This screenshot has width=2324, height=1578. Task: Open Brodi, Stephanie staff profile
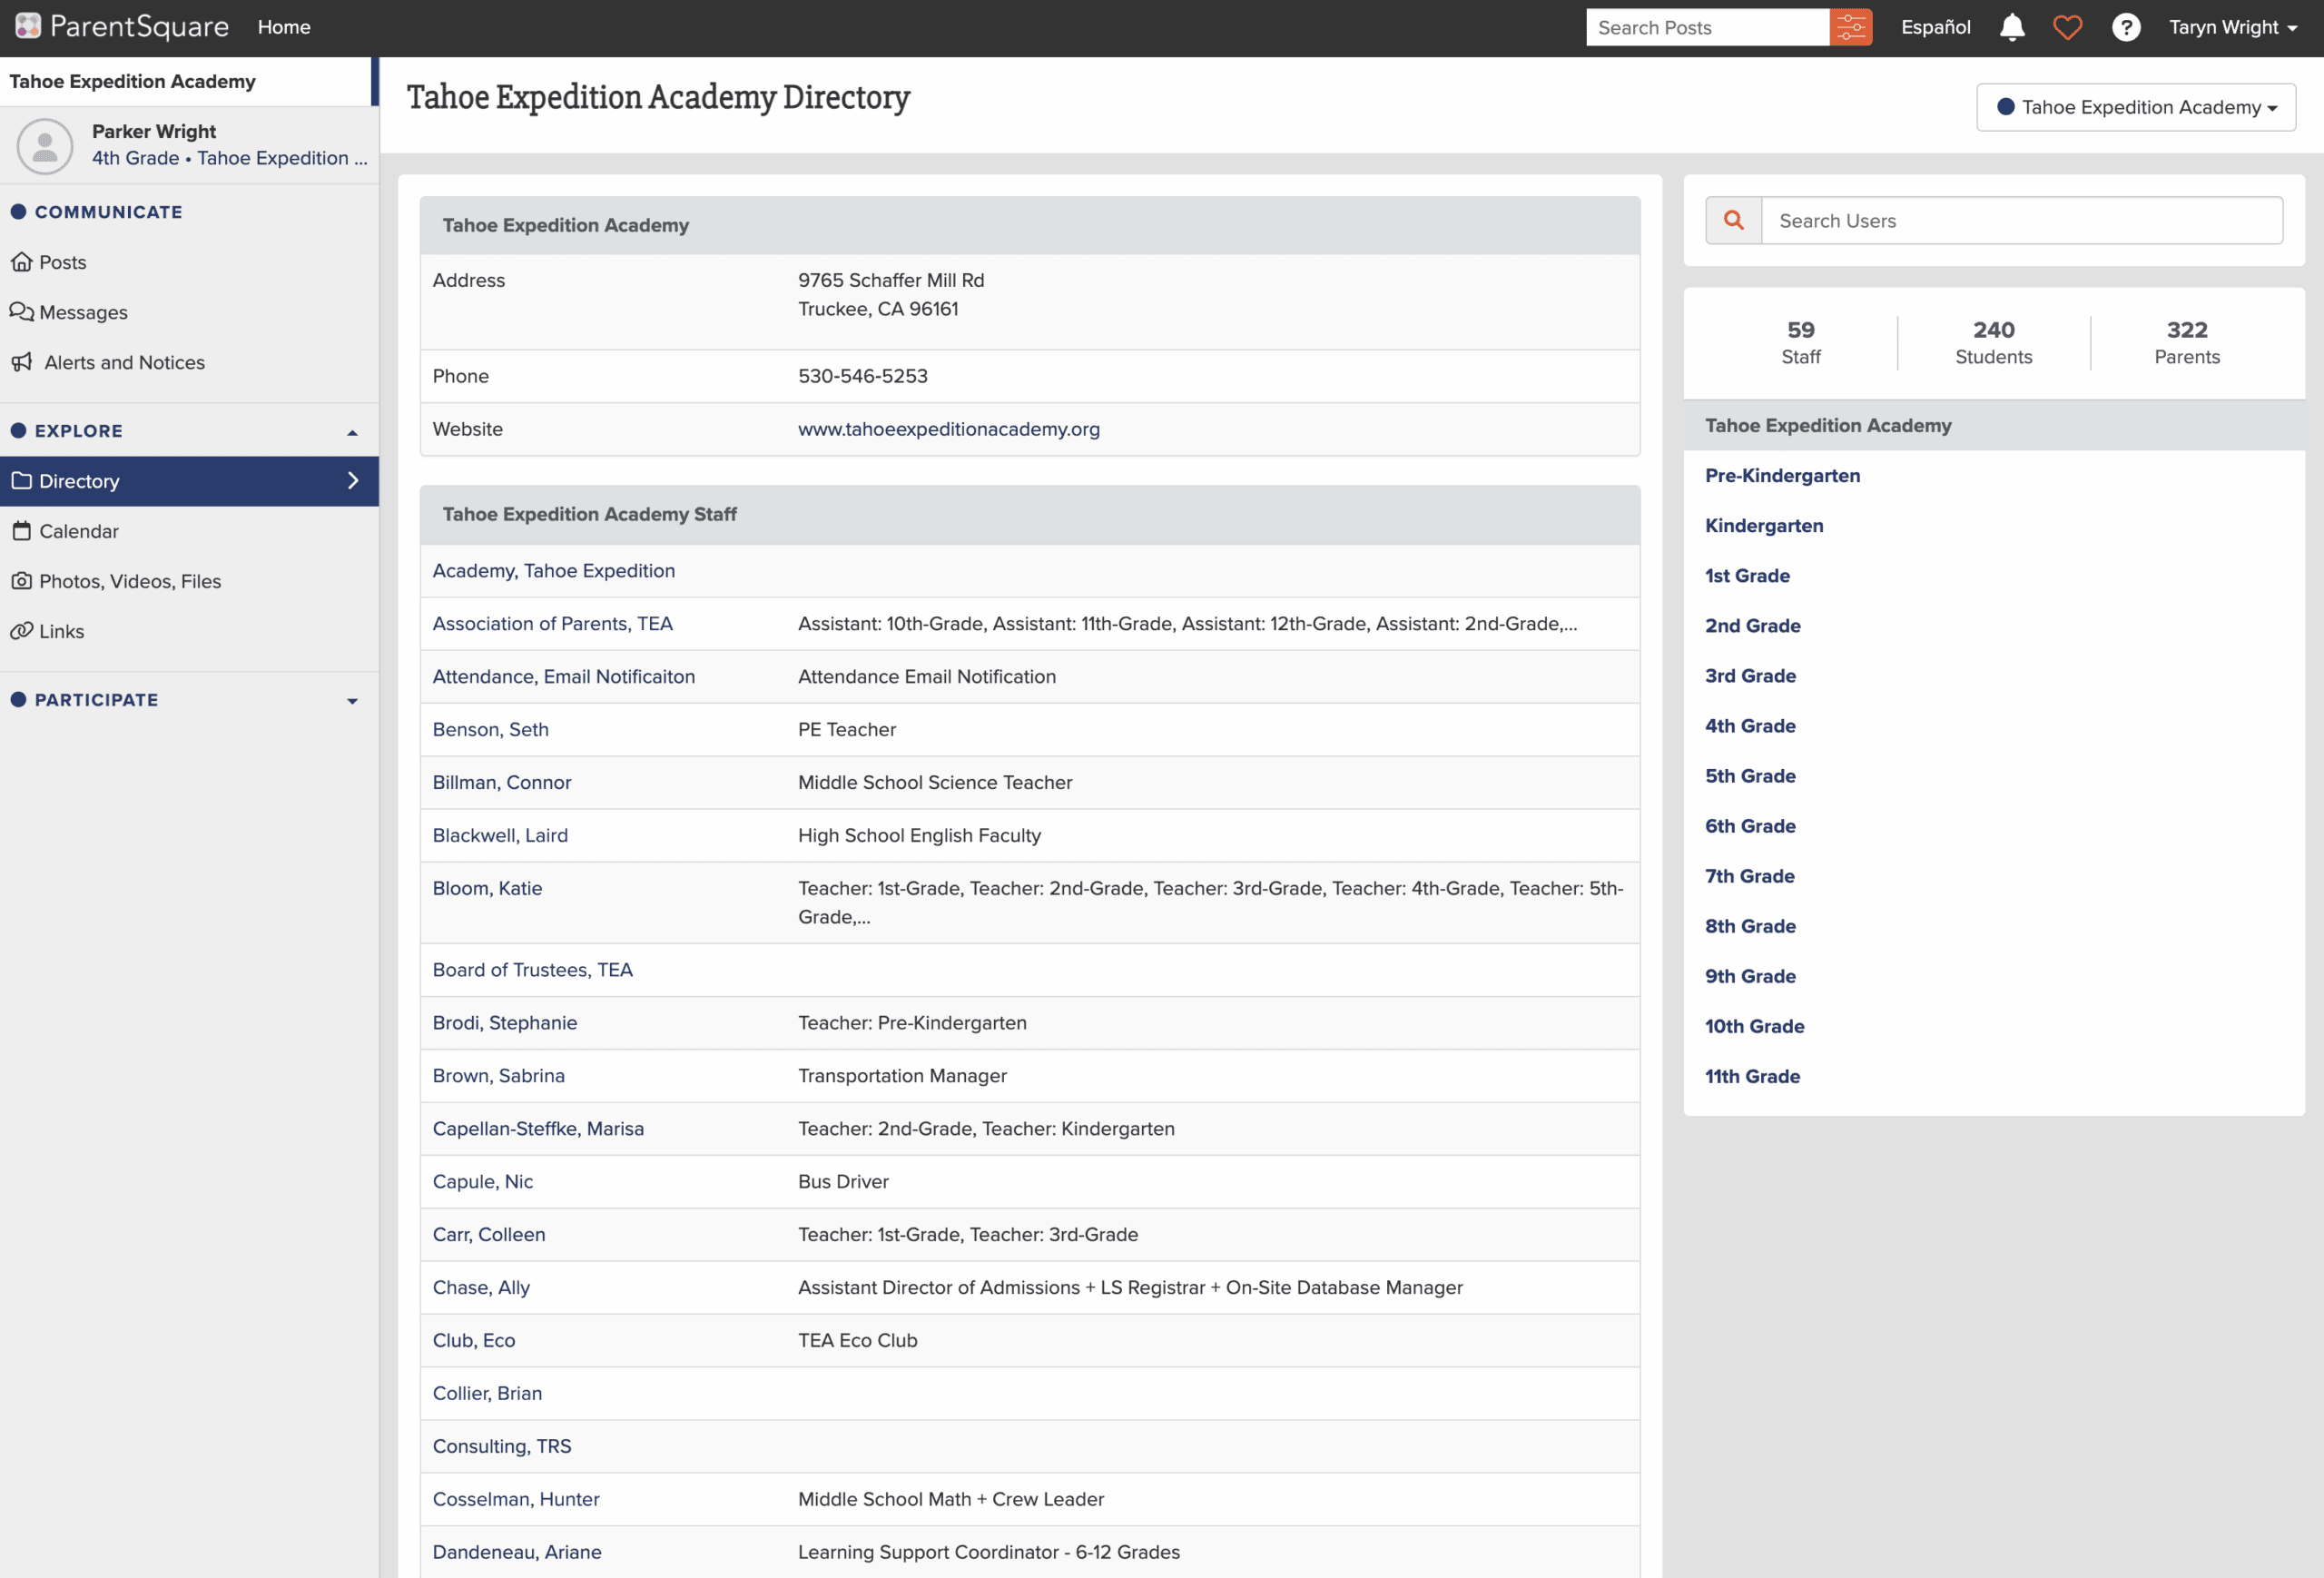pos(504,1023)
